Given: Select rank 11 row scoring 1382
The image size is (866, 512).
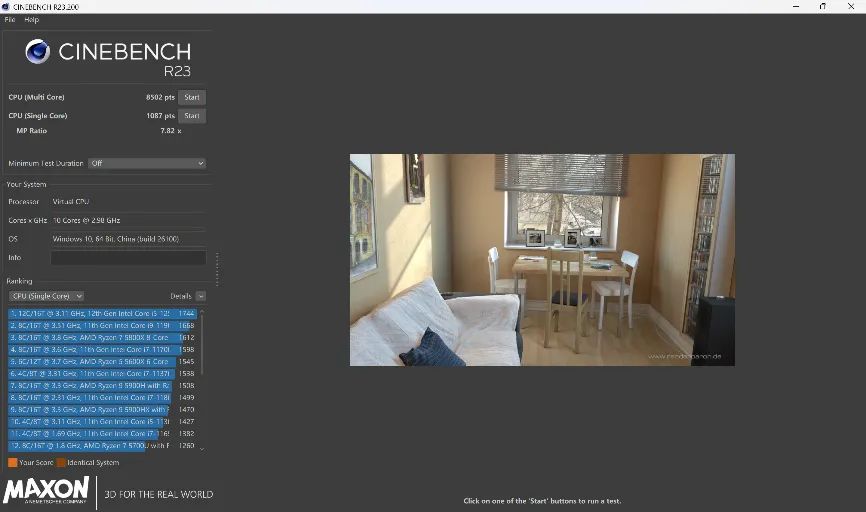Looking at the screenshot, I should click(x=102, y=434).
